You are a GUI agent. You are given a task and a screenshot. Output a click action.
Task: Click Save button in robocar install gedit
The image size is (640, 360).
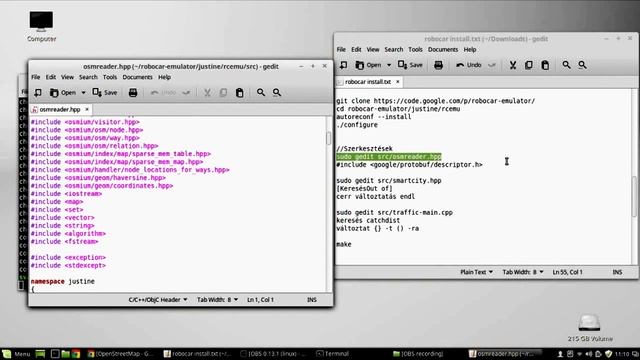click(410, 65)
